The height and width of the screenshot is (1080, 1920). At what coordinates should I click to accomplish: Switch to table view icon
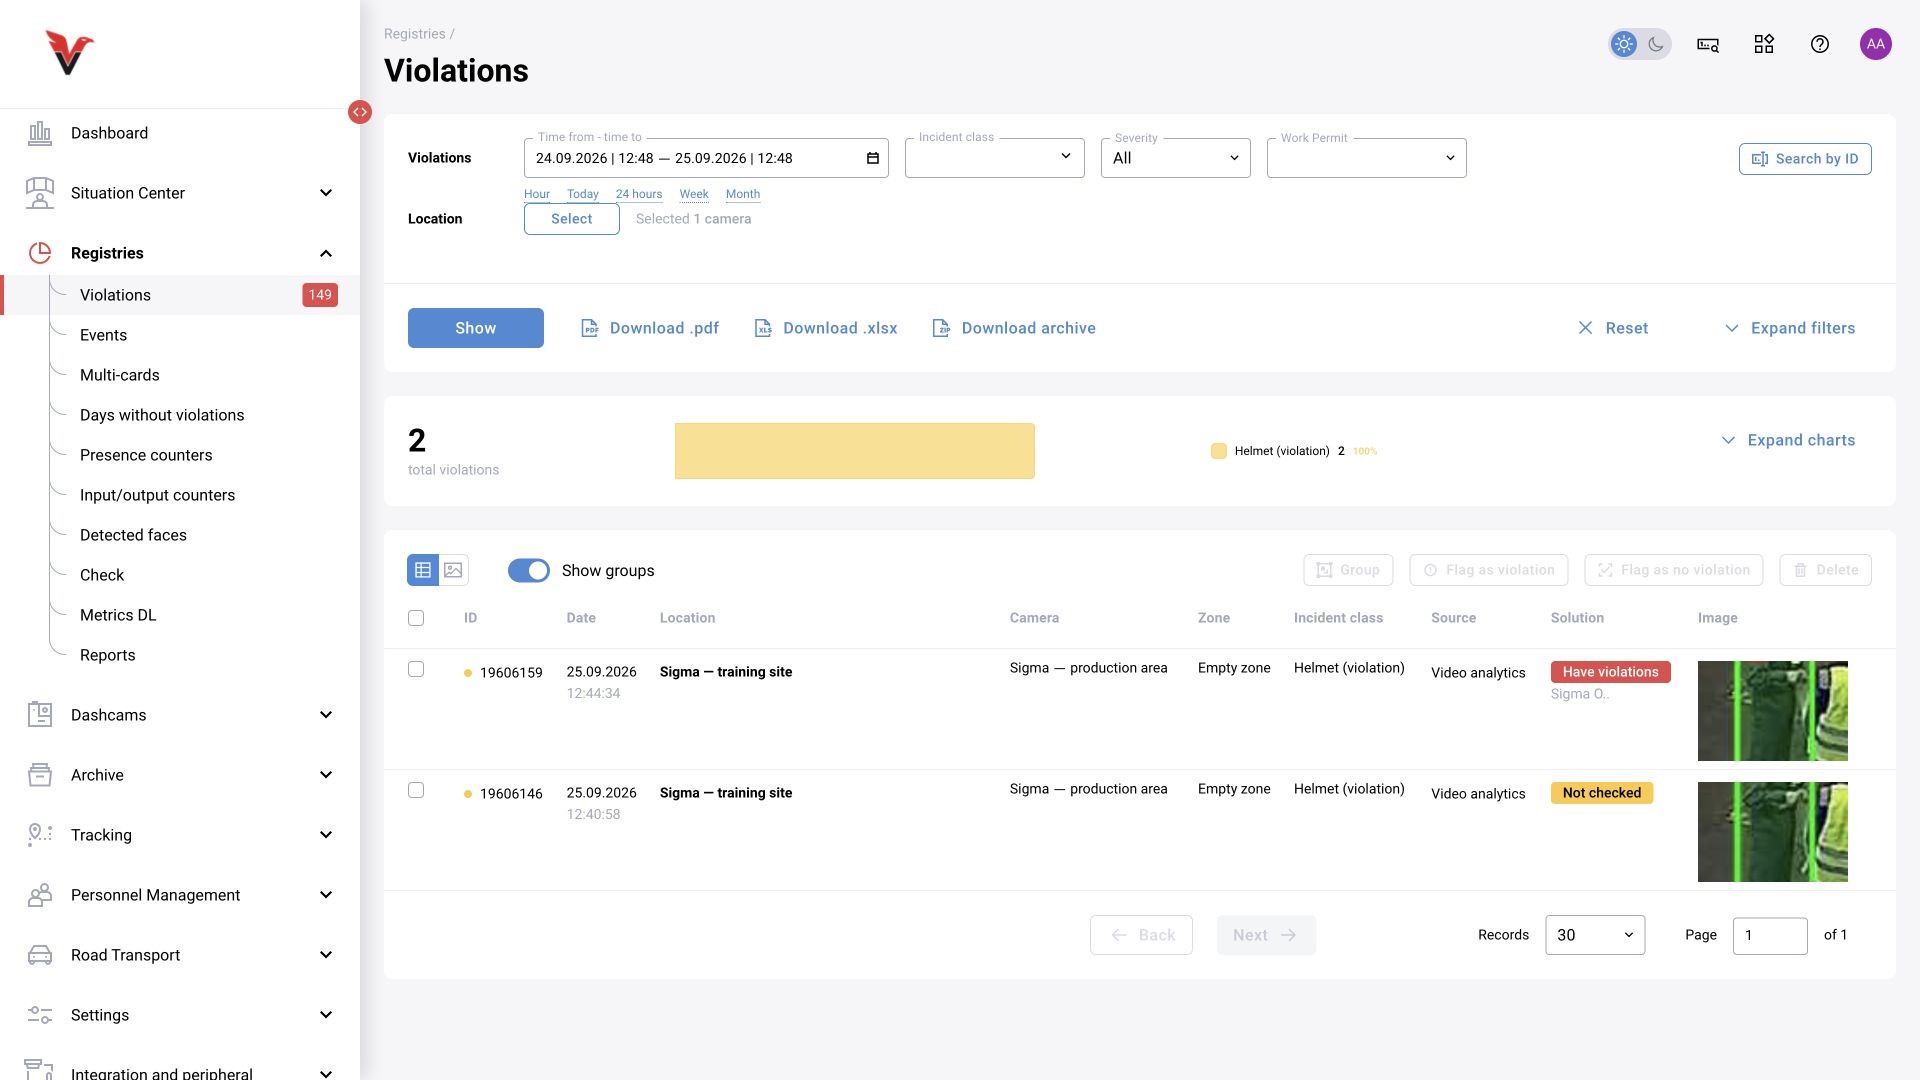click(423, 570)
